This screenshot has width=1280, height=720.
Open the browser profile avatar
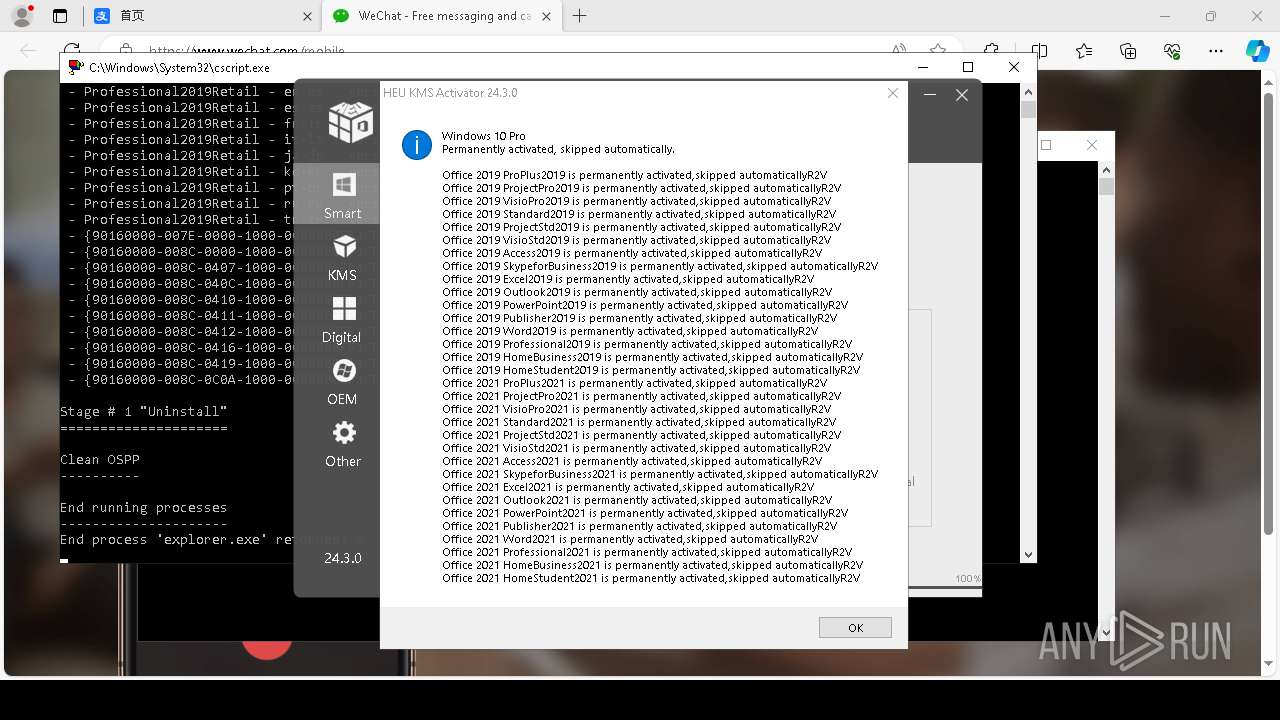[22, 16]
